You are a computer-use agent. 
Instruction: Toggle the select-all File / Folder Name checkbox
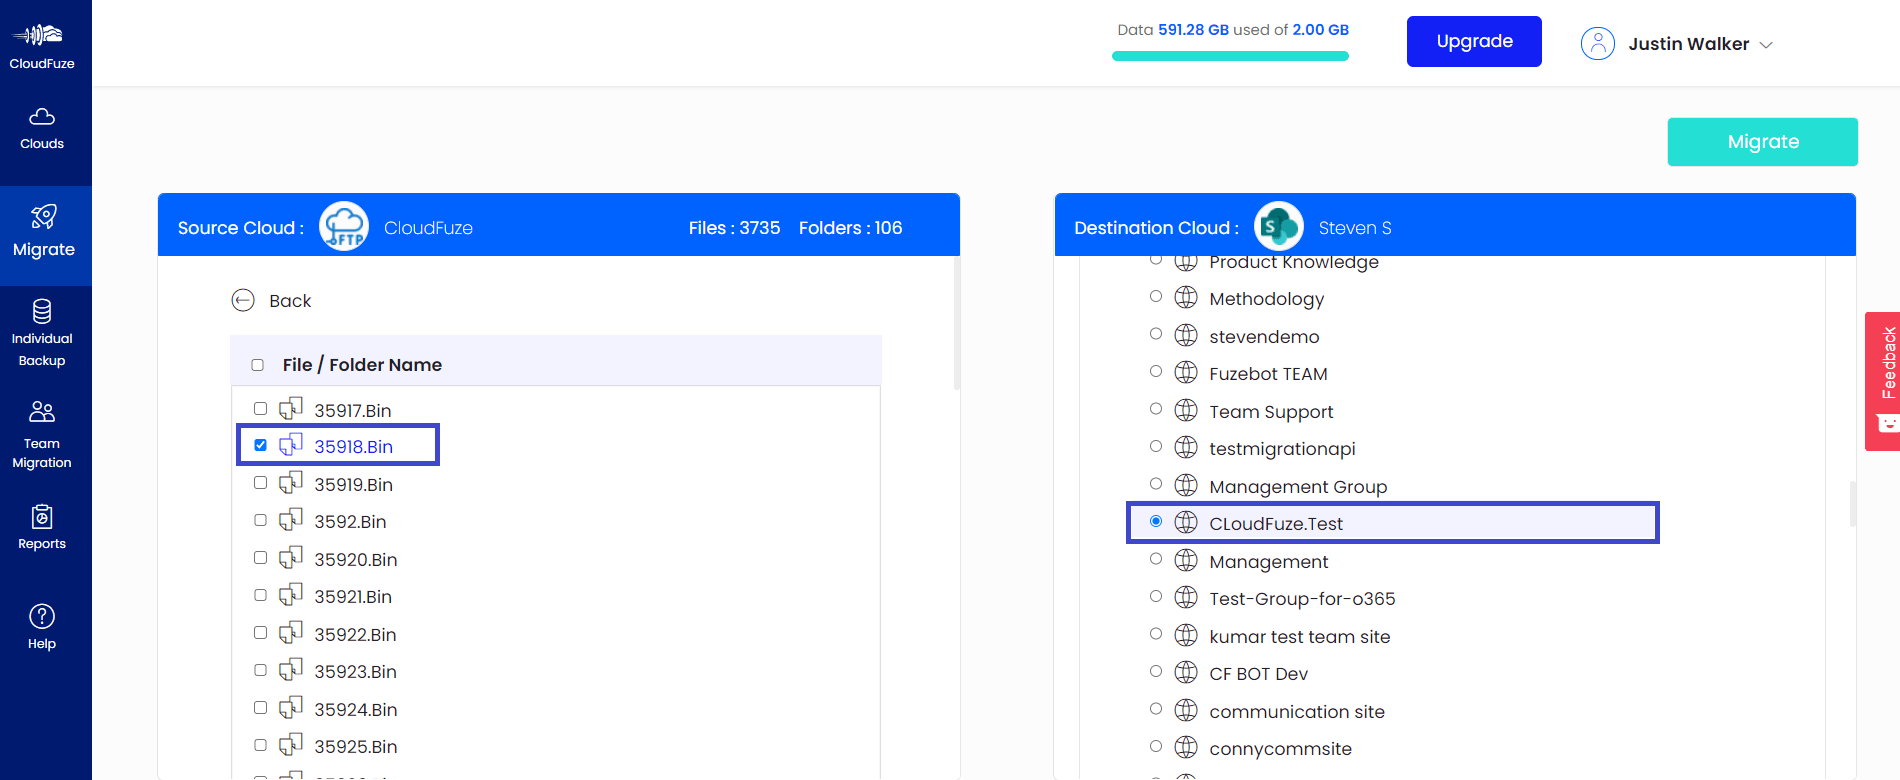[257, 365]
